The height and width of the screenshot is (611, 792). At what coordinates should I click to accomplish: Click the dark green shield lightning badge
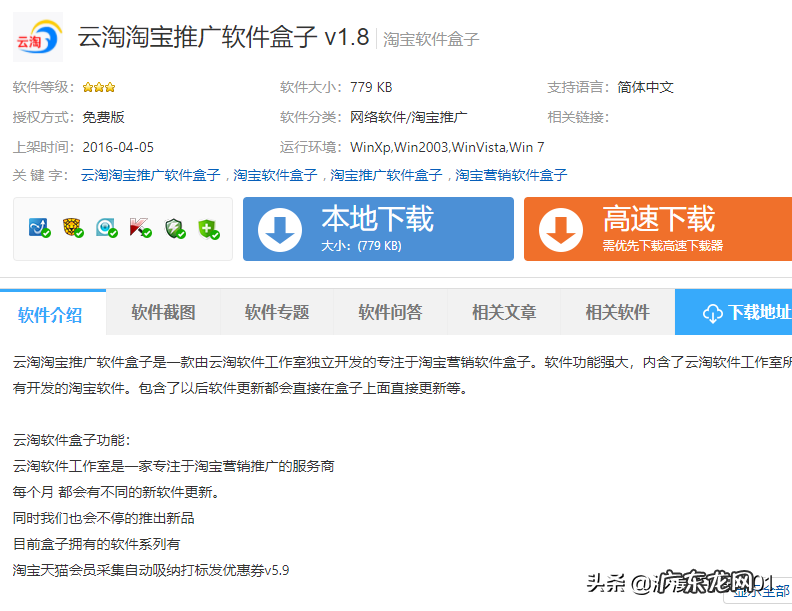(x=175, y=228)
